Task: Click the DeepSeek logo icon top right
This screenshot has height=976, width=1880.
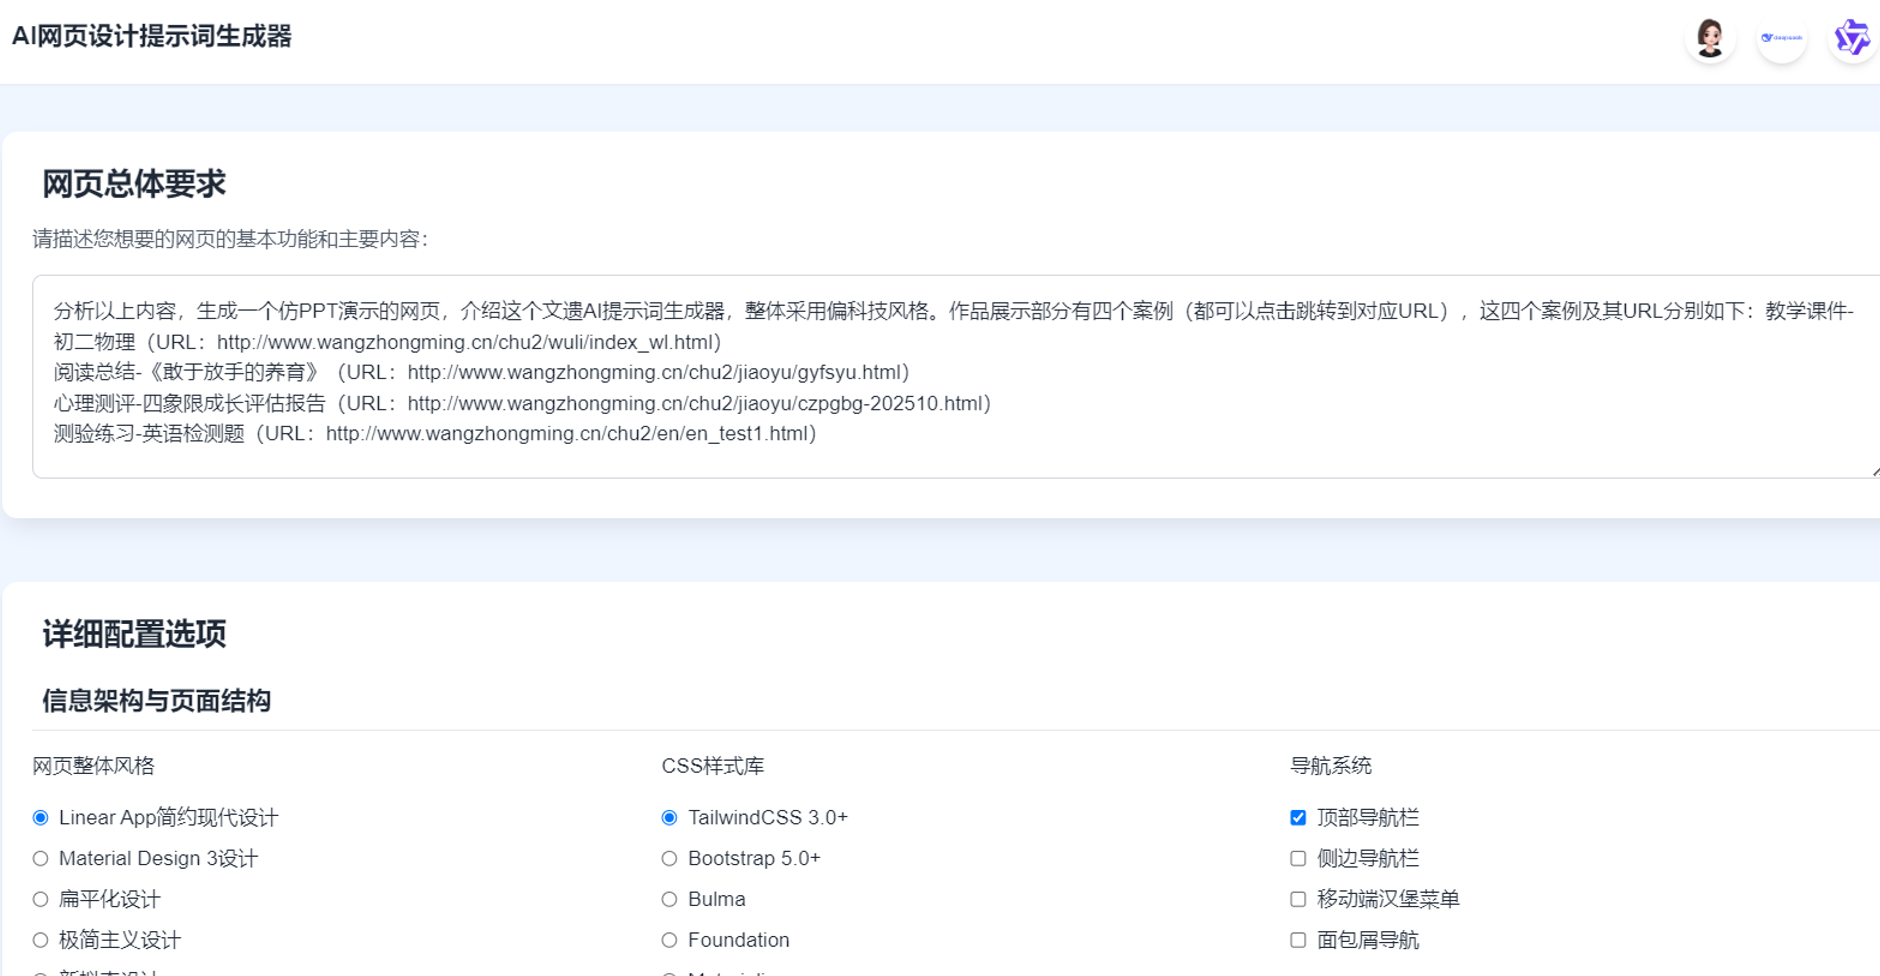Action: pos(1782,38)
